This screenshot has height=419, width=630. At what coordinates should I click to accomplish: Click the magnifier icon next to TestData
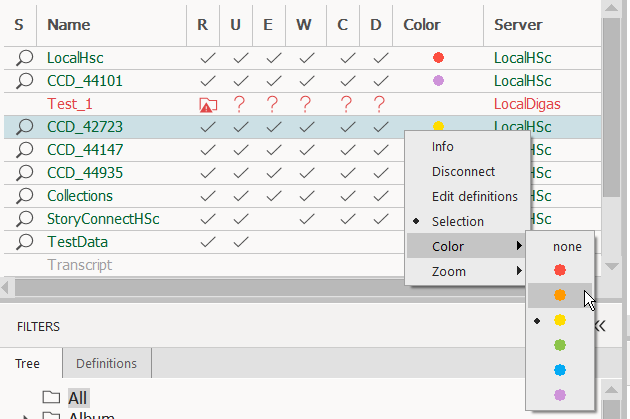pyautogui.click(x=25, y=242)
